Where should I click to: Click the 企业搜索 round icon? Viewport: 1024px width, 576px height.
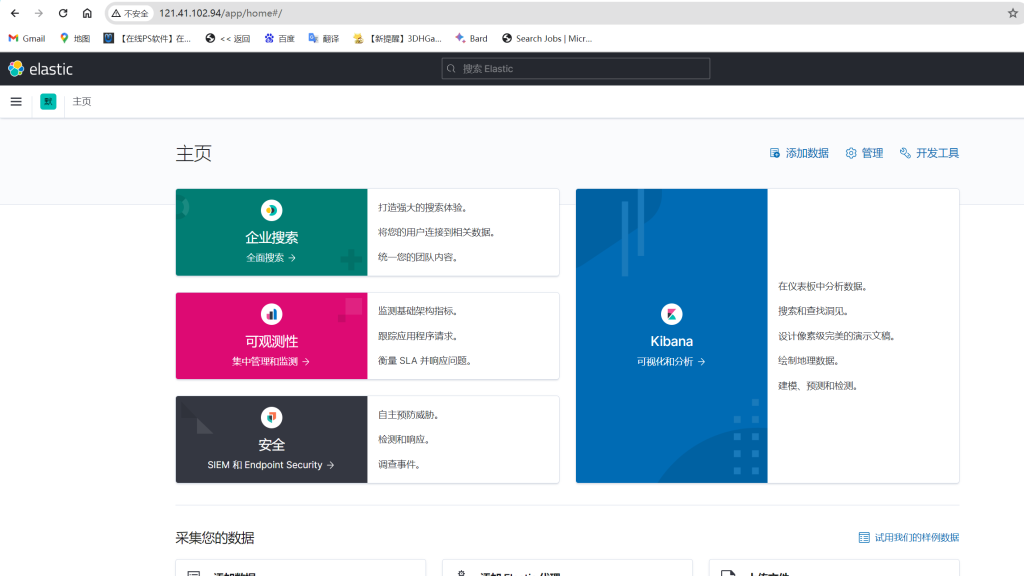tap(272, 210)
